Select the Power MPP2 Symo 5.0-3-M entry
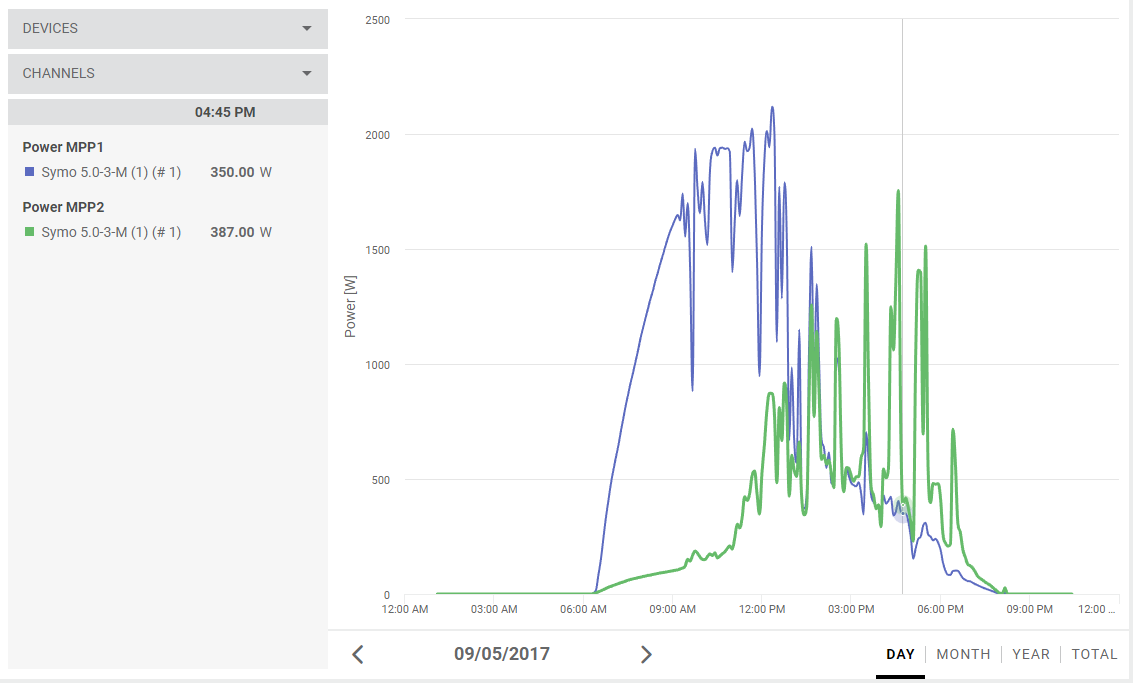The width and height of the screenshot is (1133, 683). tap(111, 232)
